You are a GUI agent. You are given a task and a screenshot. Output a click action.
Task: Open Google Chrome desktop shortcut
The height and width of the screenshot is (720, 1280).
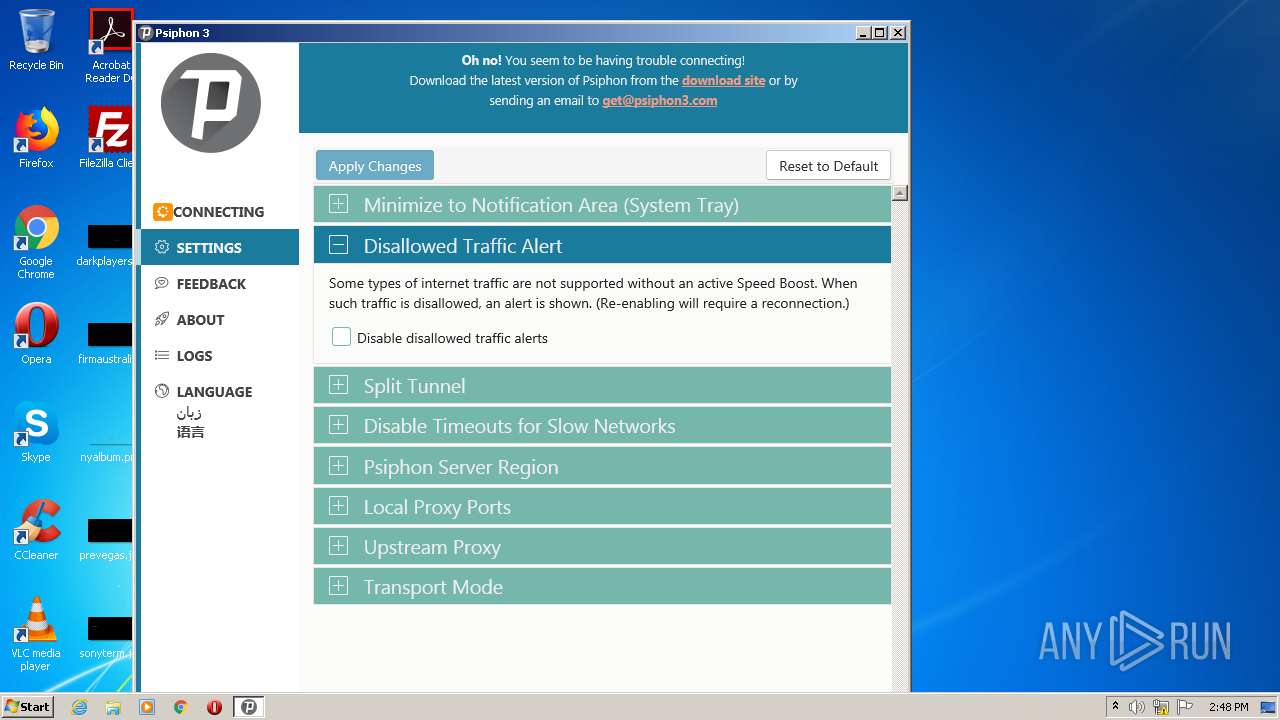tap(36, 242)
